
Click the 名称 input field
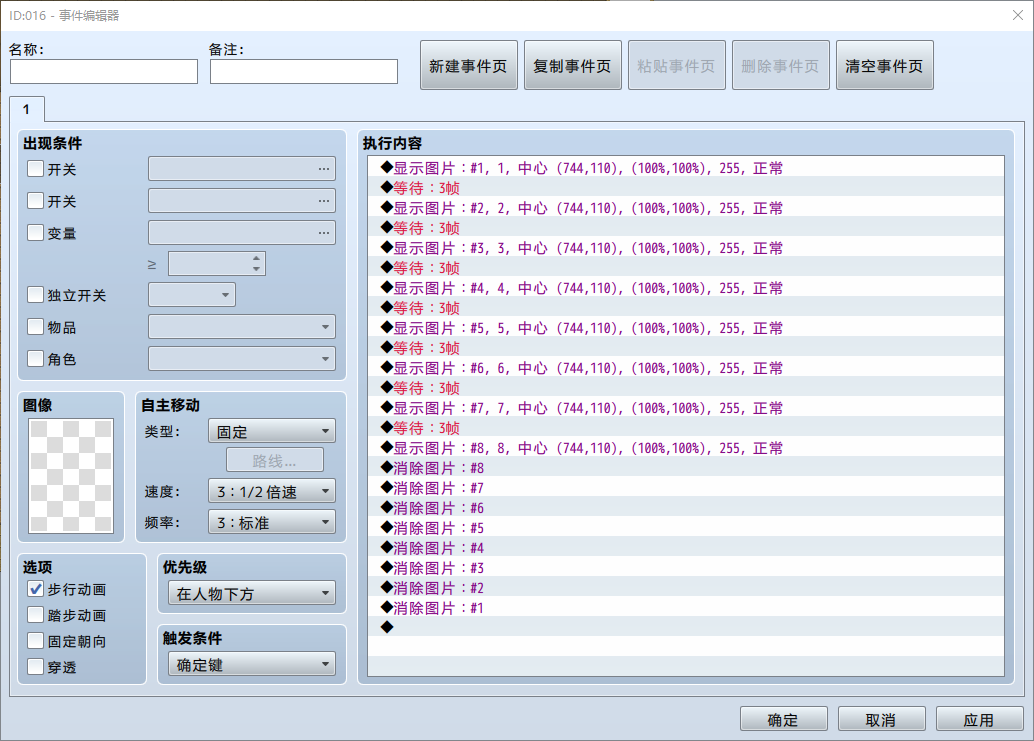(104, 71)
